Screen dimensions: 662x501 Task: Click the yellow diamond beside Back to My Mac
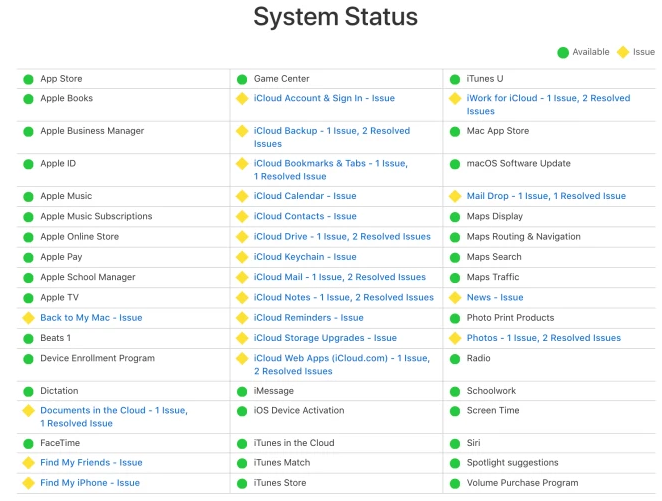pos(28,318)
